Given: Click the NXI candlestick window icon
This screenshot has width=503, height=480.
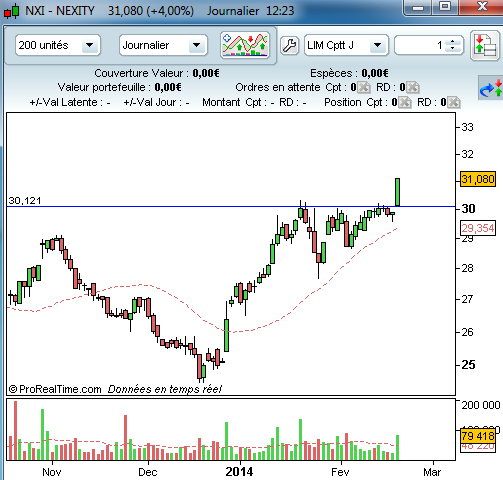Looking at the screenshot, I should [12, 11].
